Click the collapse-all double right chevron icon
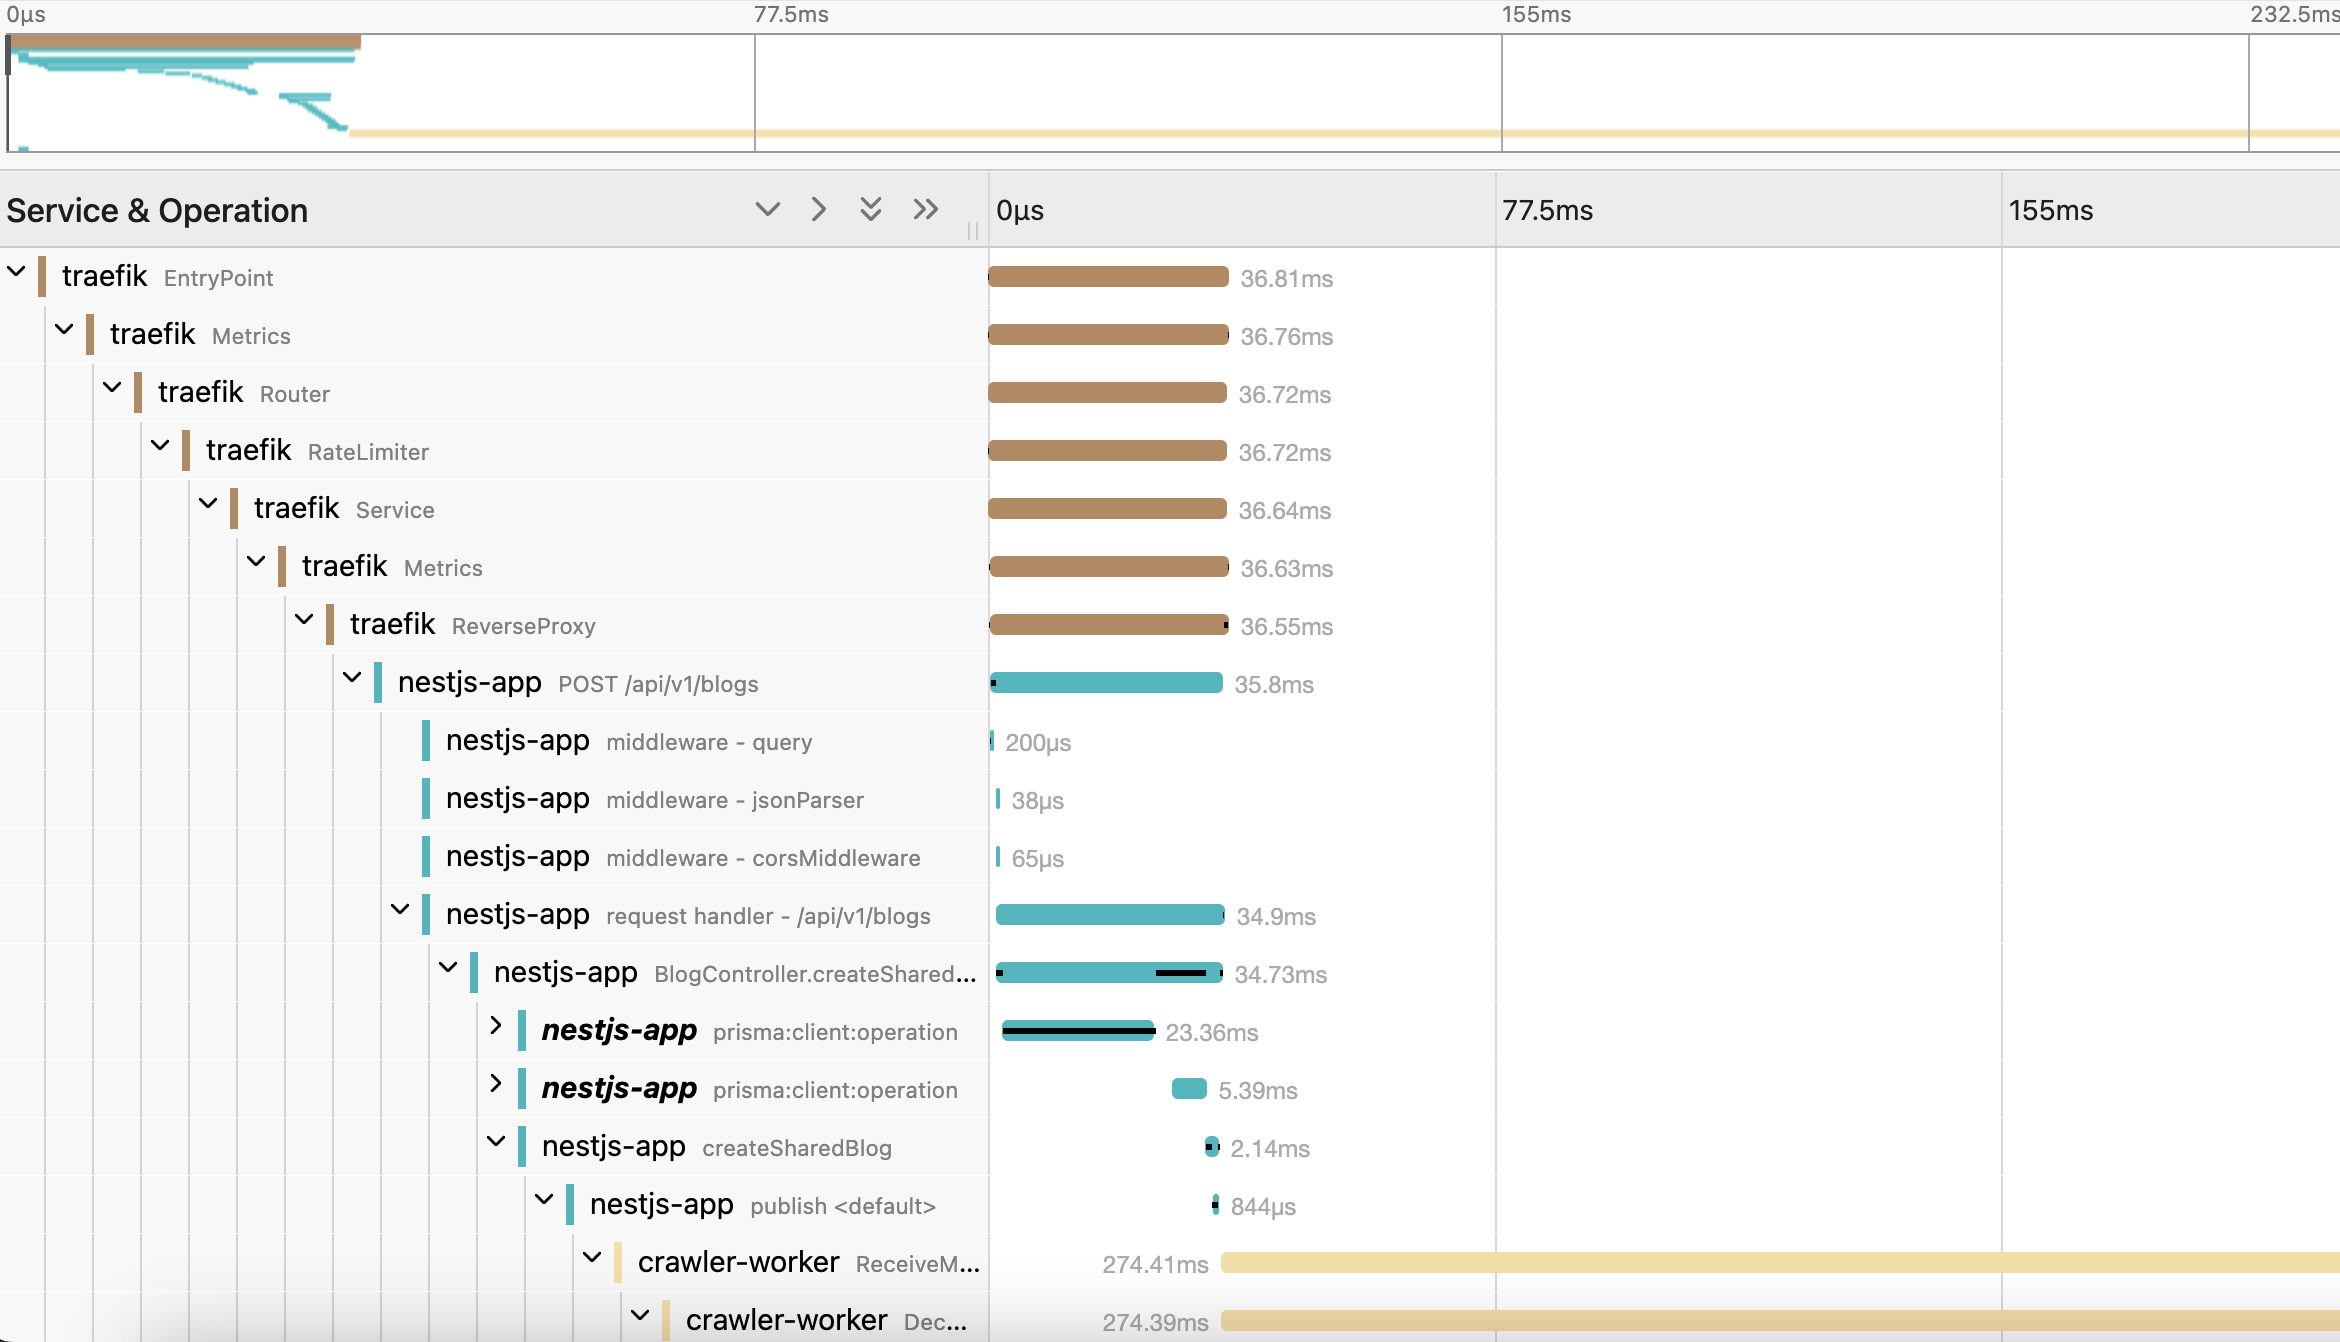This screenshot has height=1342, width=2340. [926, 209]
